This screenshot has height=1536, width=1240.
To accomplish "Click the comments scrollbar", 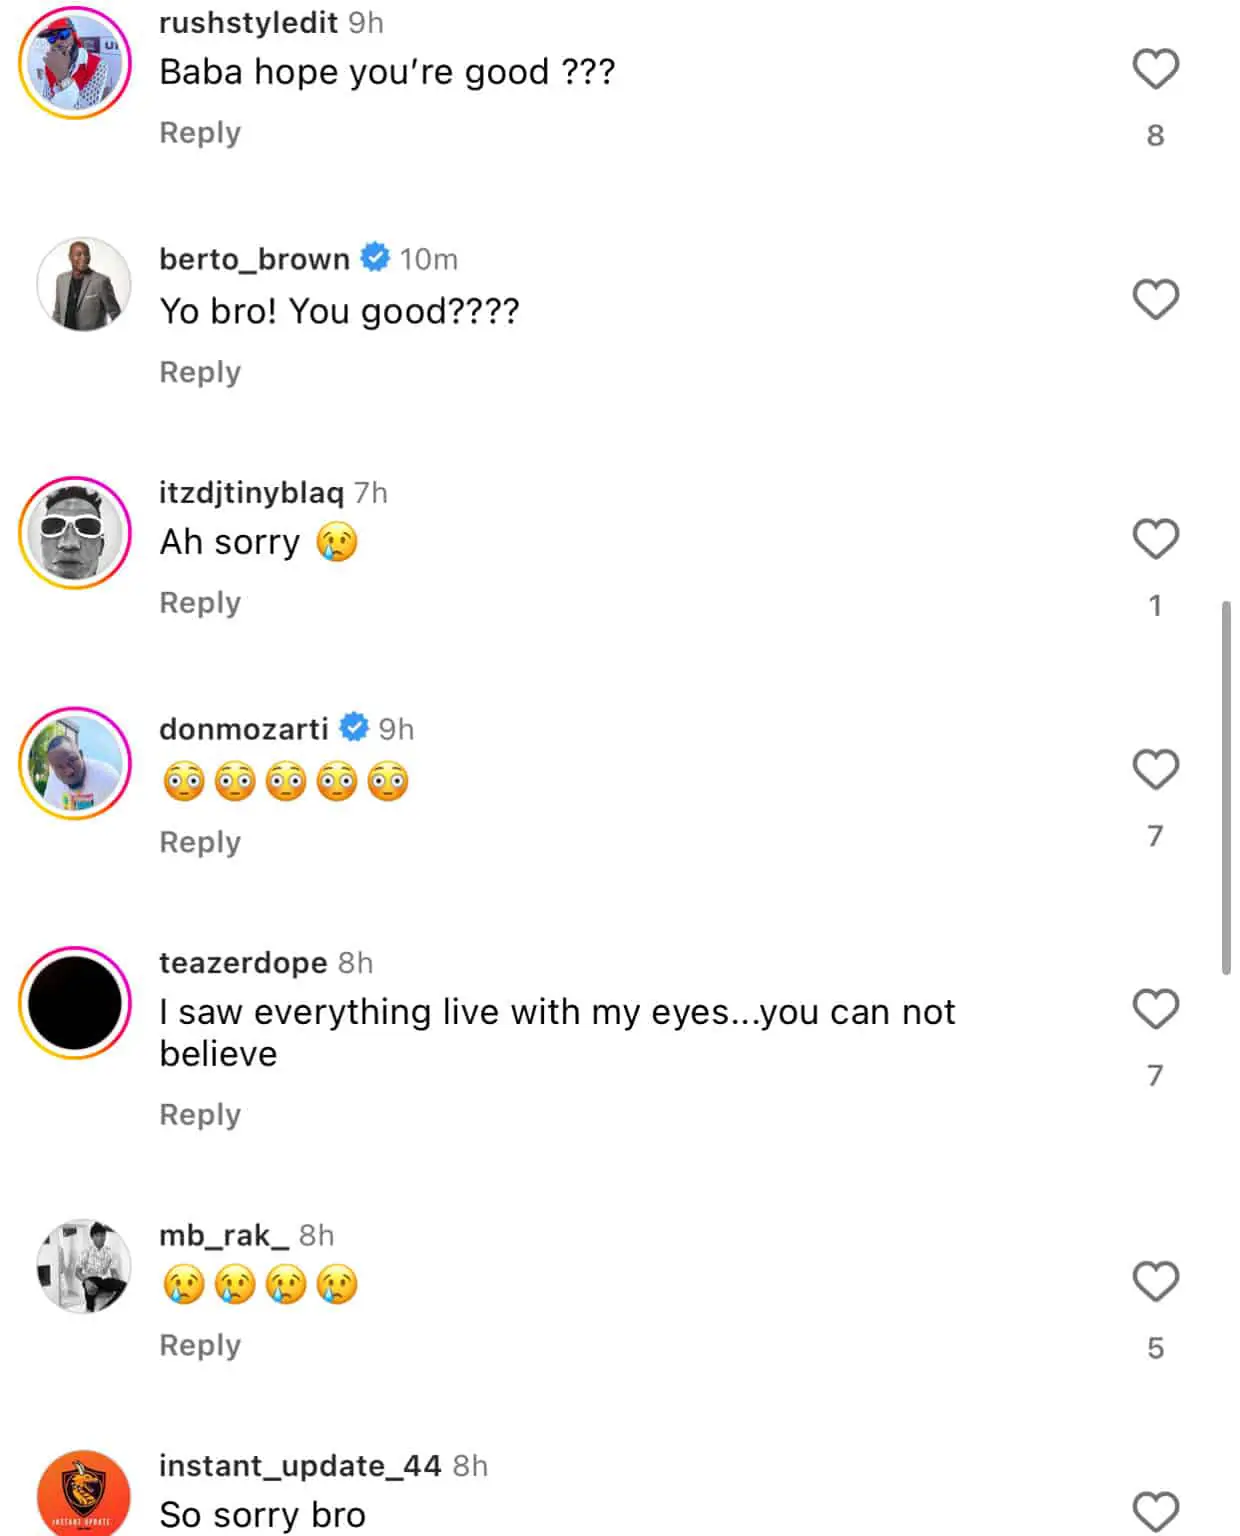I will point(1226,787).
